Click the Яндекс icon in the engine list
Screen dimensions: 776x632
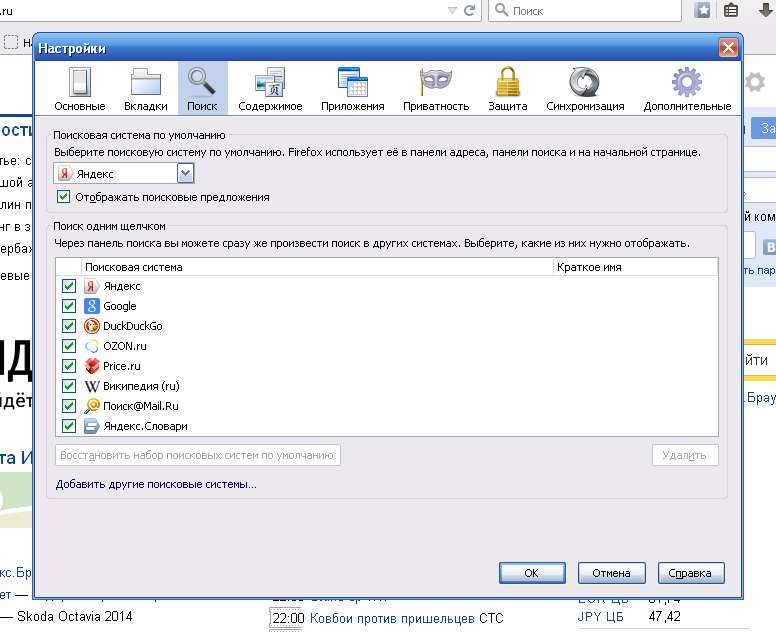click(92, 286)
